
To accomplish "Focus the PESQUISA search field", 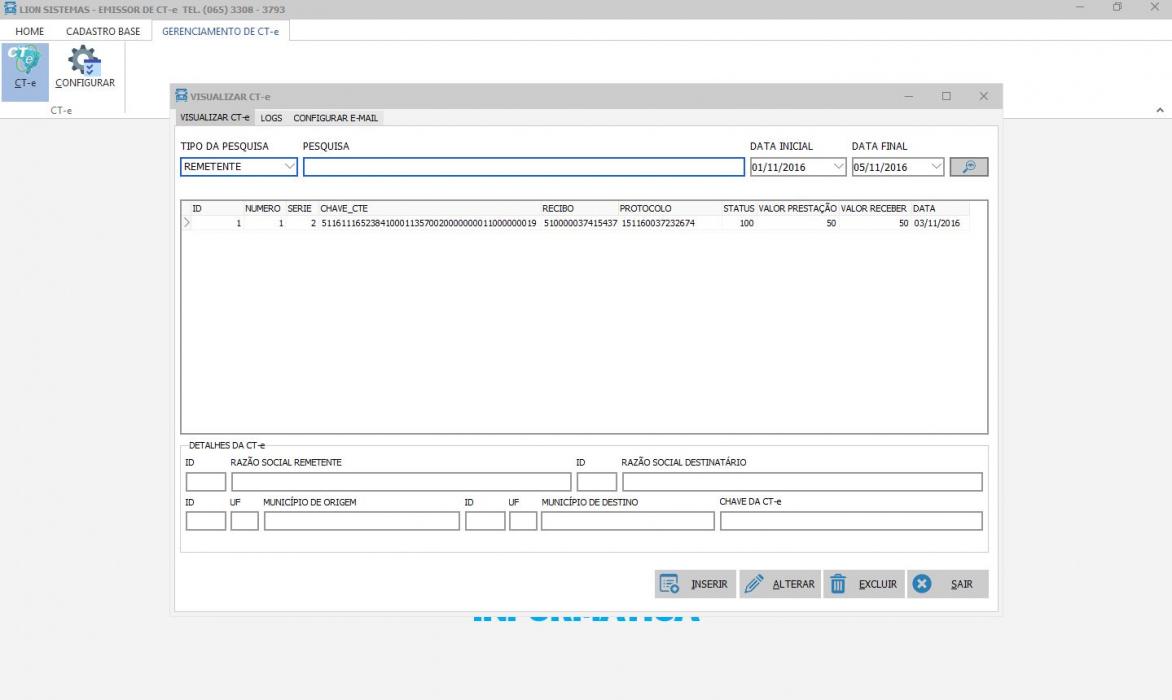I will 523,167.
